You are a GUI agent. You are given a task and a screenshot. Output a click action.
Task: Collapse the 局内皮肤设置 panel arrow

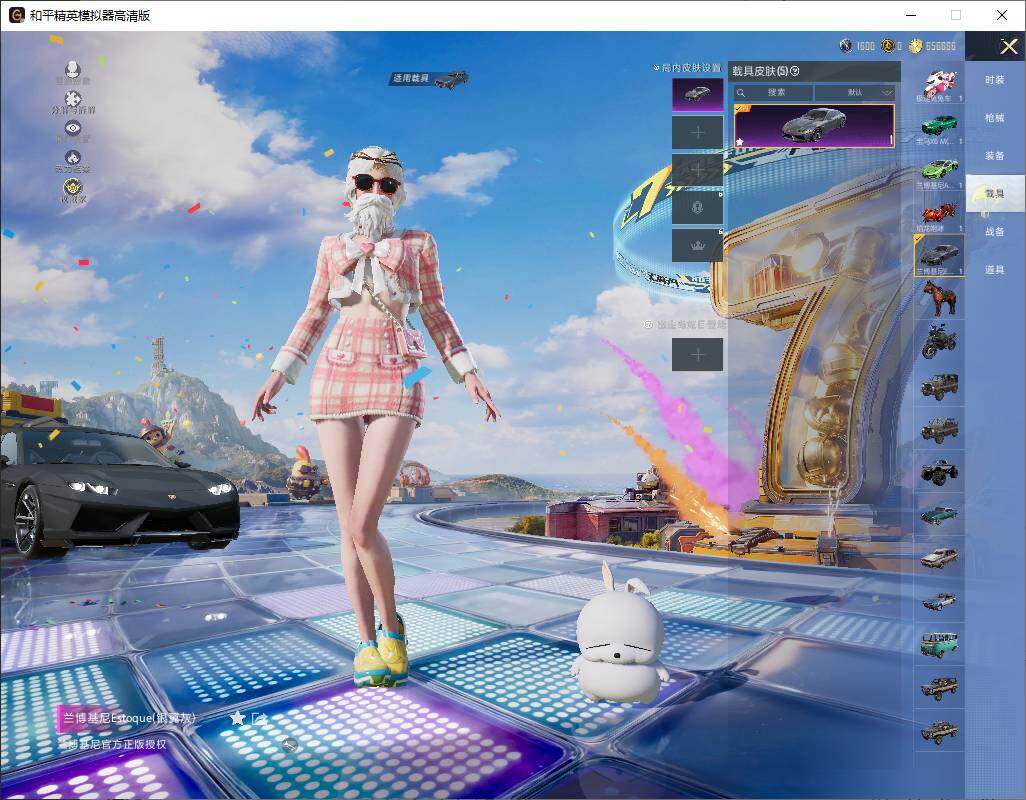pos(656,68)
